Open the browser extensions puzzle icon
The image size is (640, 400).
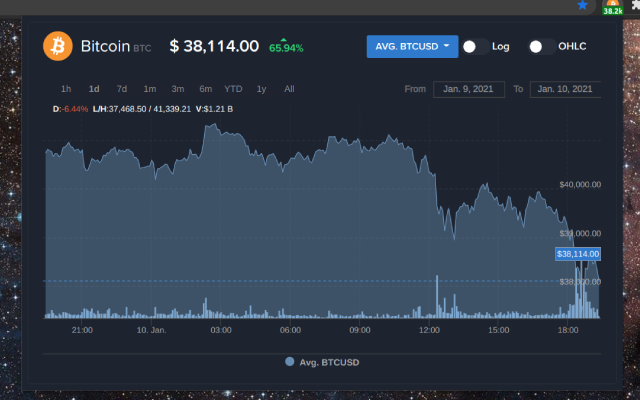pos(636,5)
